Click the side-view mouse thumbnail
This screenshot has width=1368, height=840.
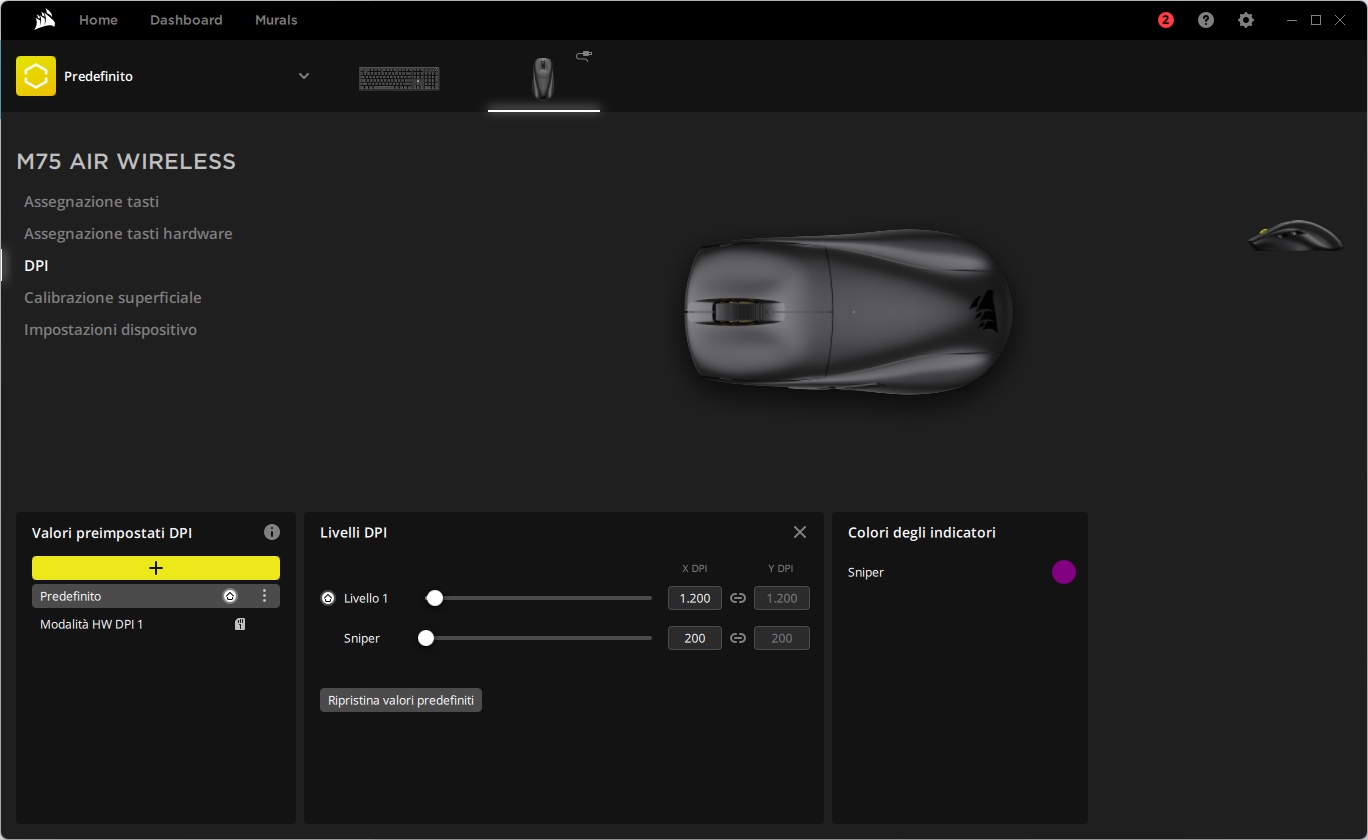(1295, 236)
